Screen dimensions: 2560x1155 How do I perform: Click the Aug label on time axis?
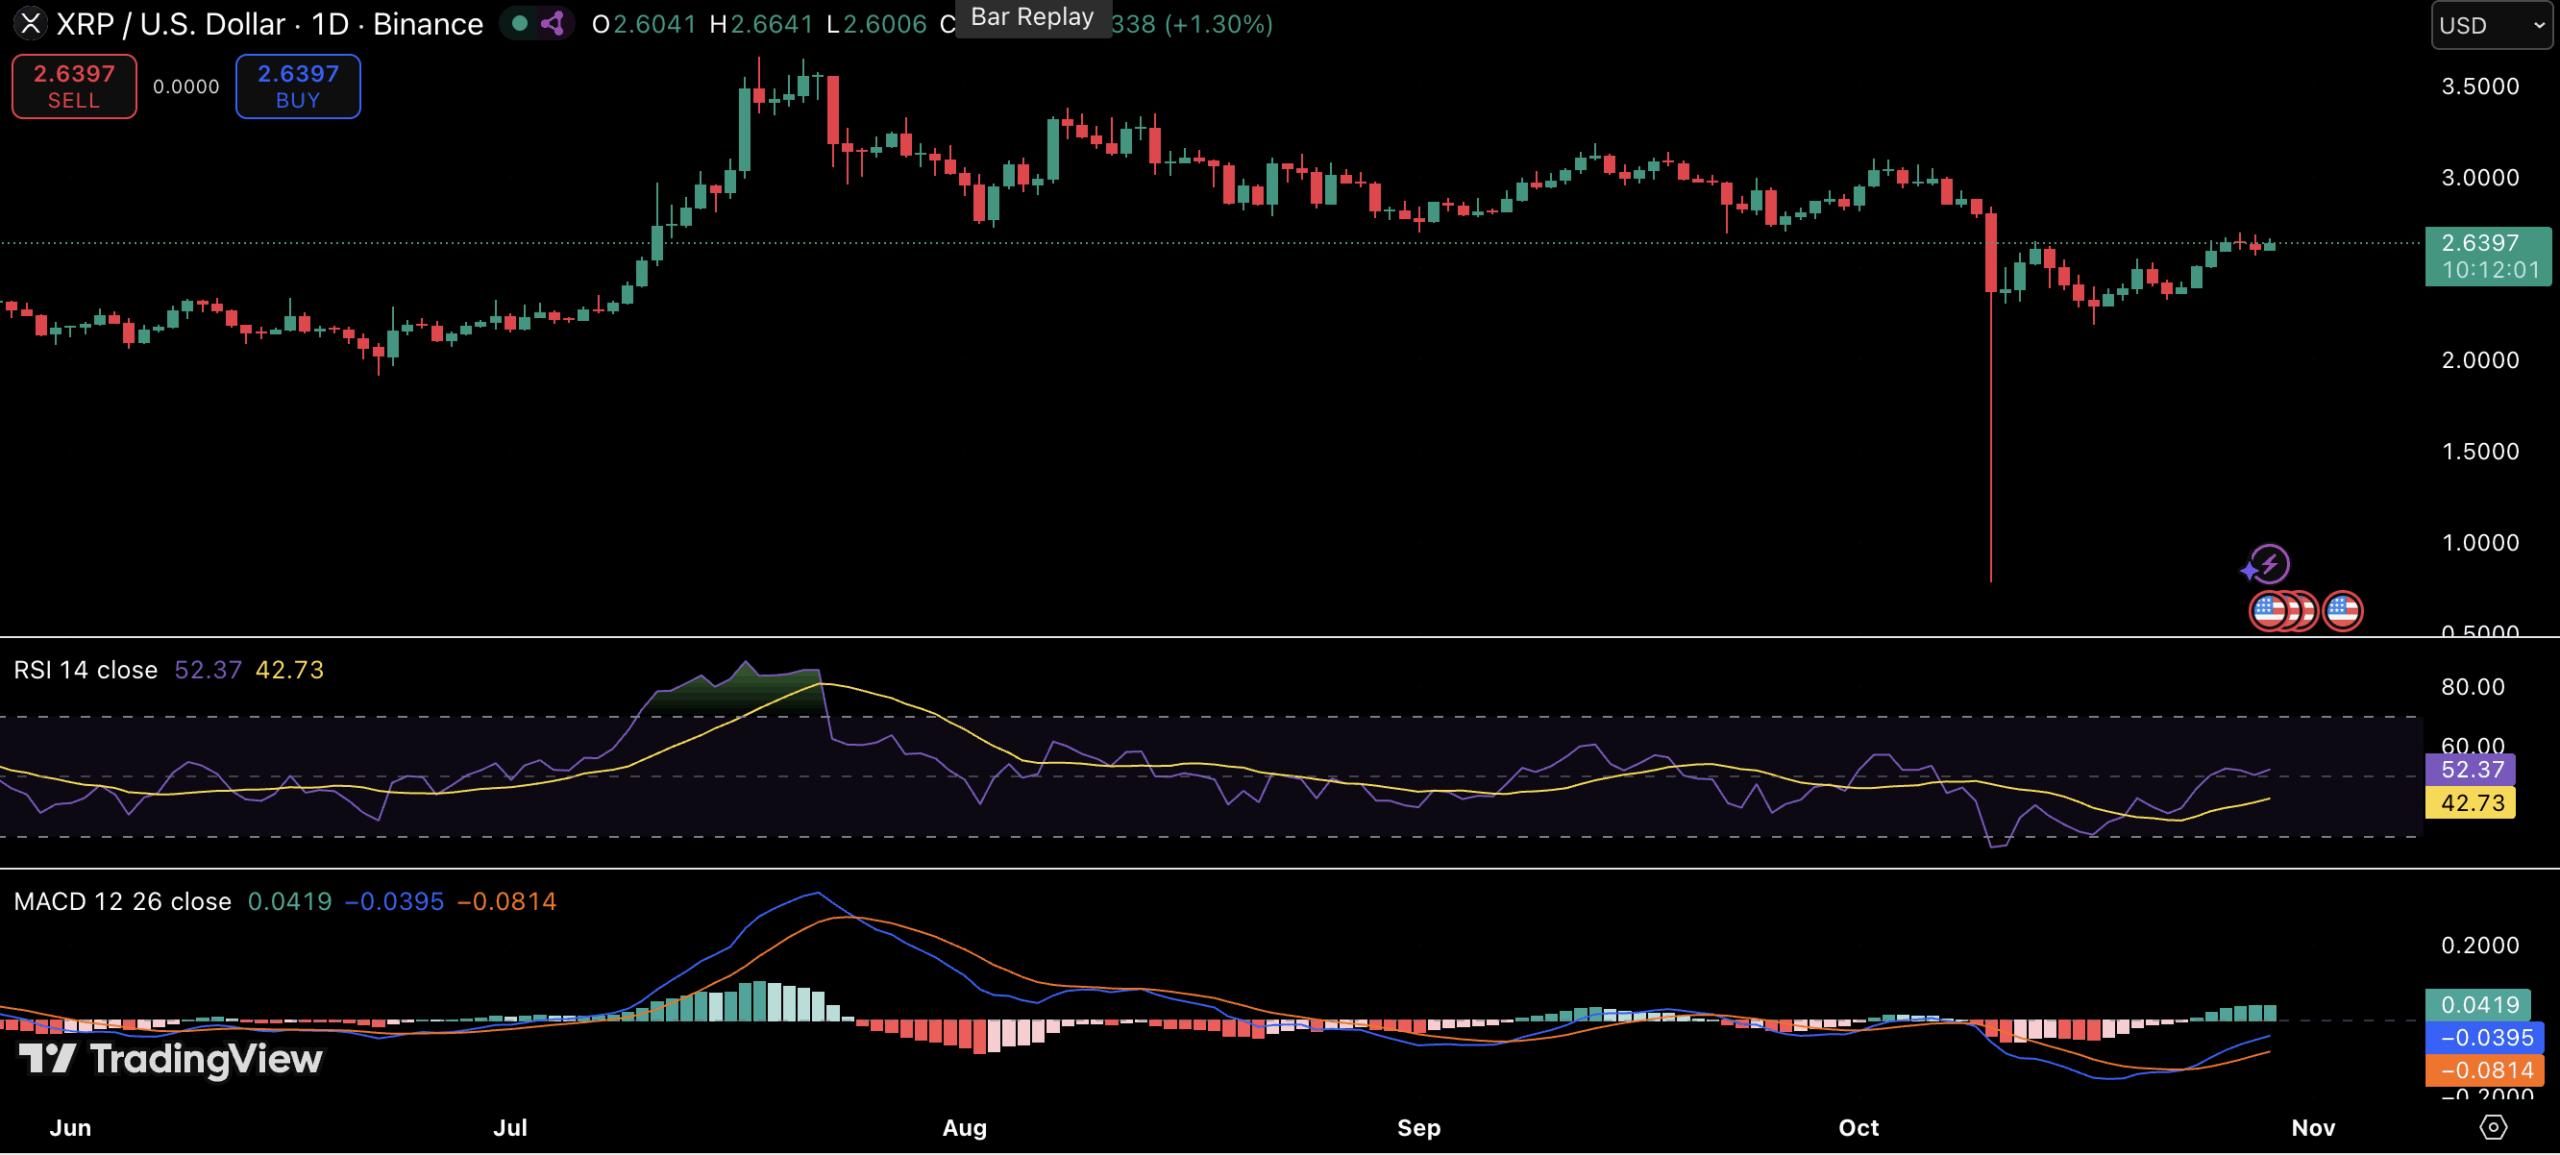(x=964, y=1128)
